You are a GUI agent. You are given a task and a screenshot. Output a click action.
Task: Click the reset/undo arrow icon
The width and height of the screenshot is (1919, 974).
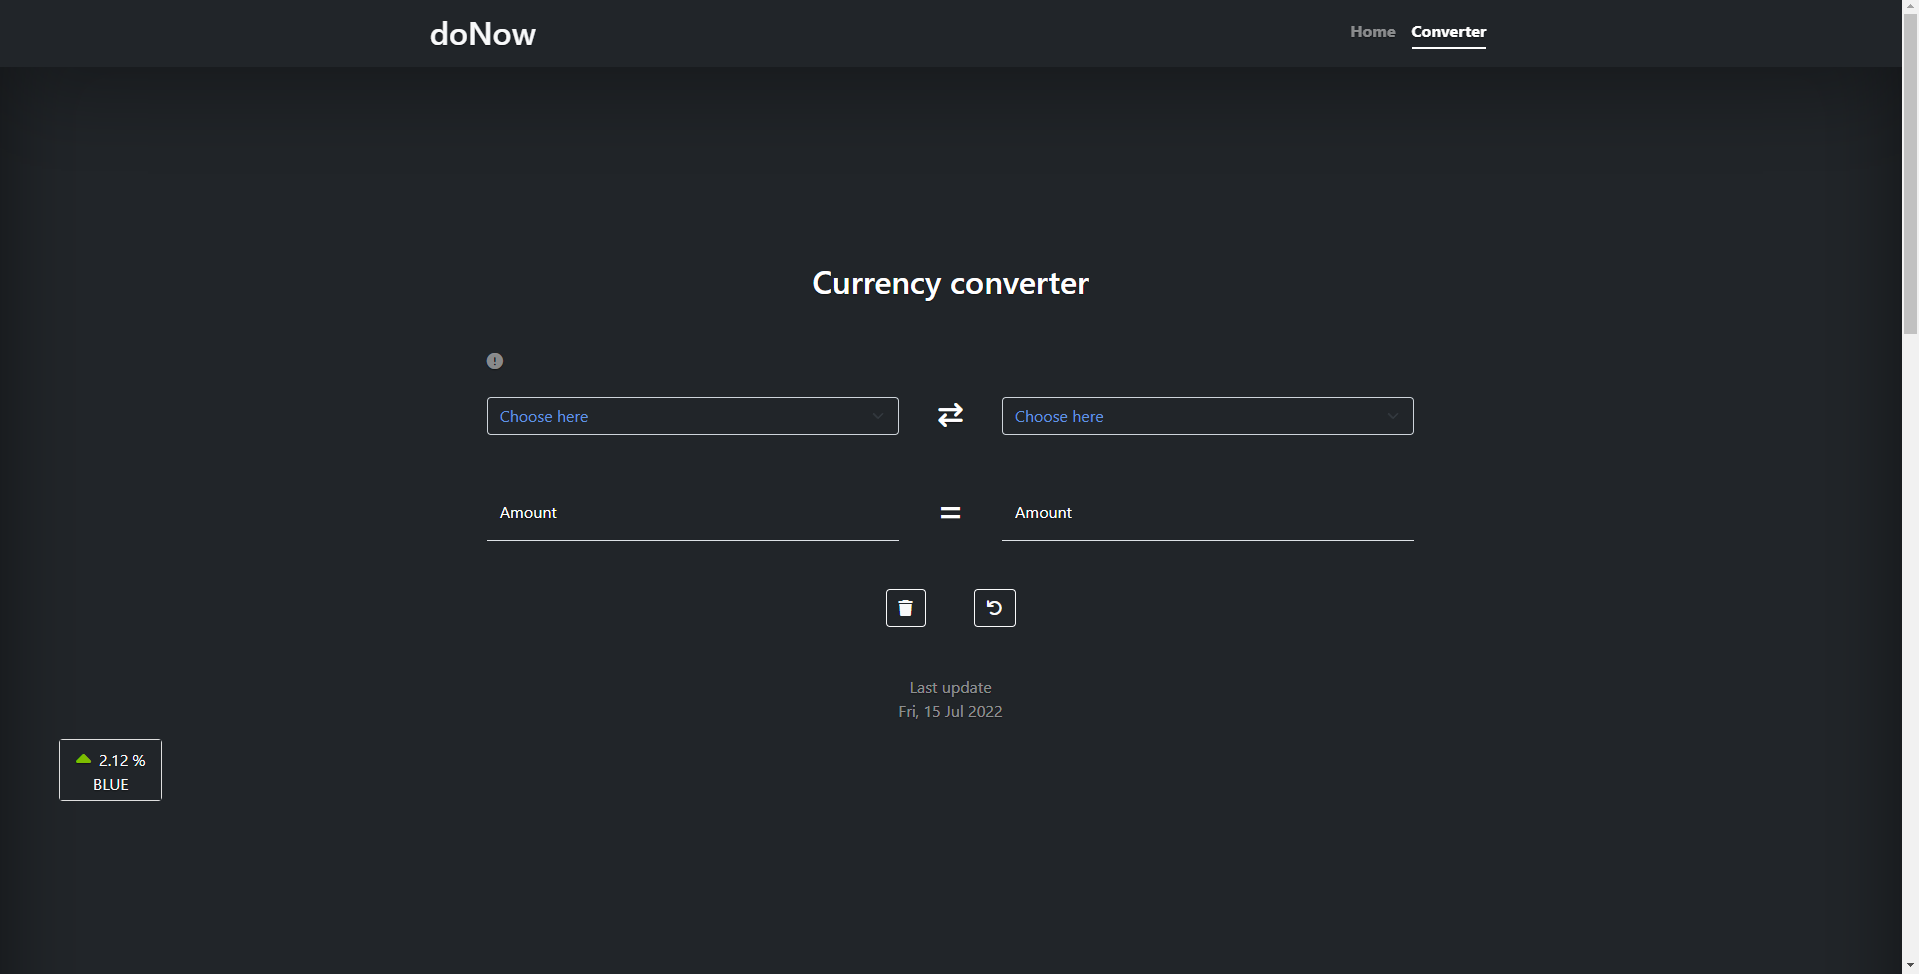click(x=994, y=607)
